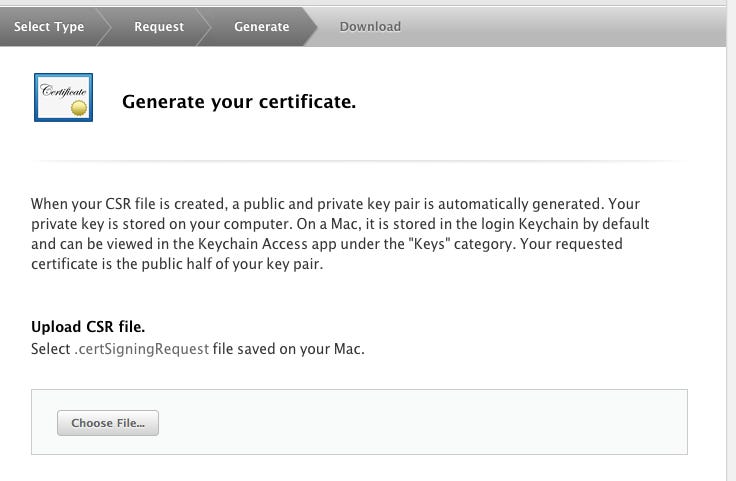Click the divider line under the heading
The width and height of the screenshot is (736, 481).
359,160
